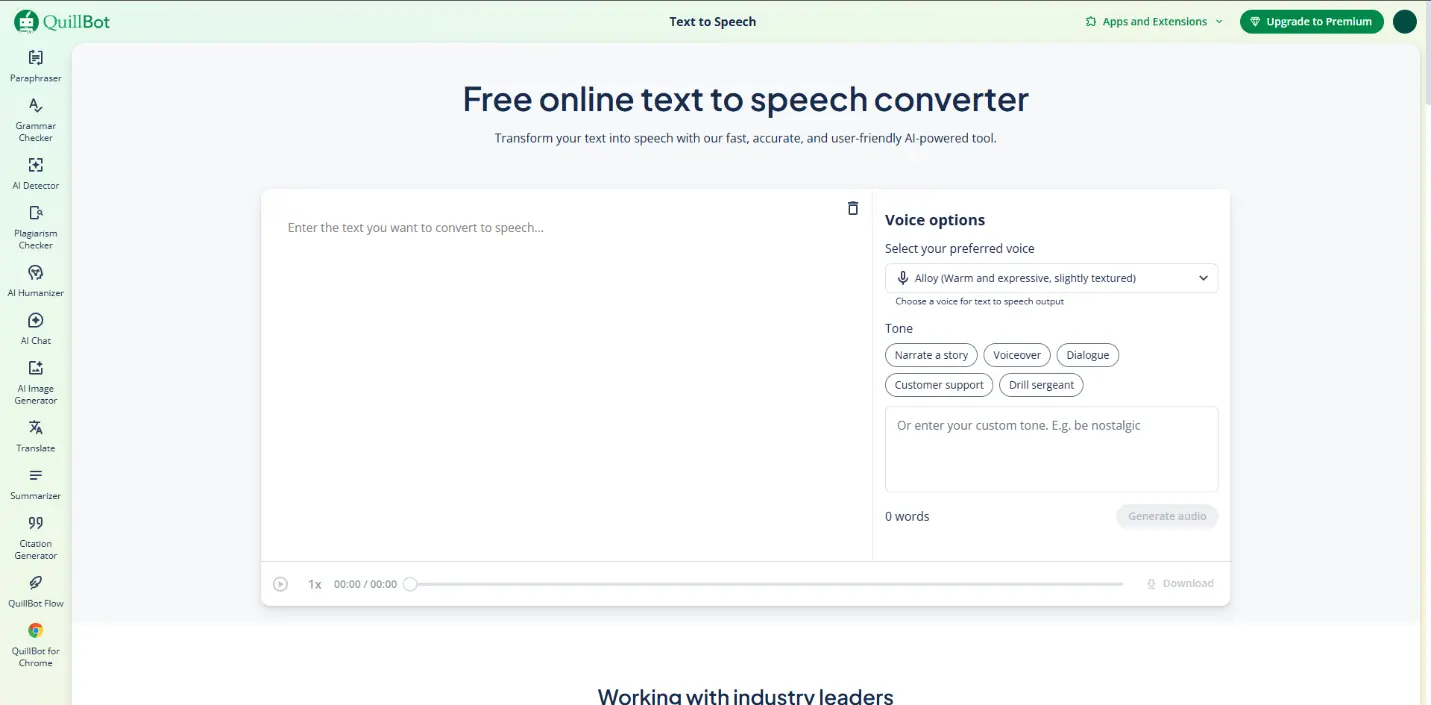Expand the Apps and Extensions menu
This screenshot has height=705, width=1431.
pos(1153,20)
